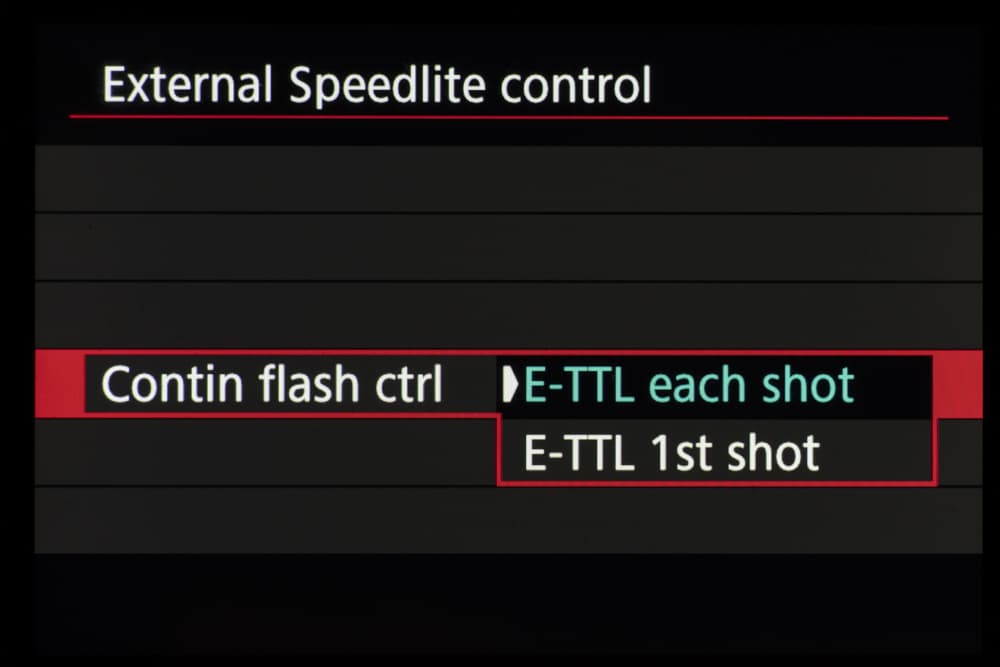
Task: Click the selection arrow beside E-TTL each shot
Action: pyautogui.click(x=512, y=385)
